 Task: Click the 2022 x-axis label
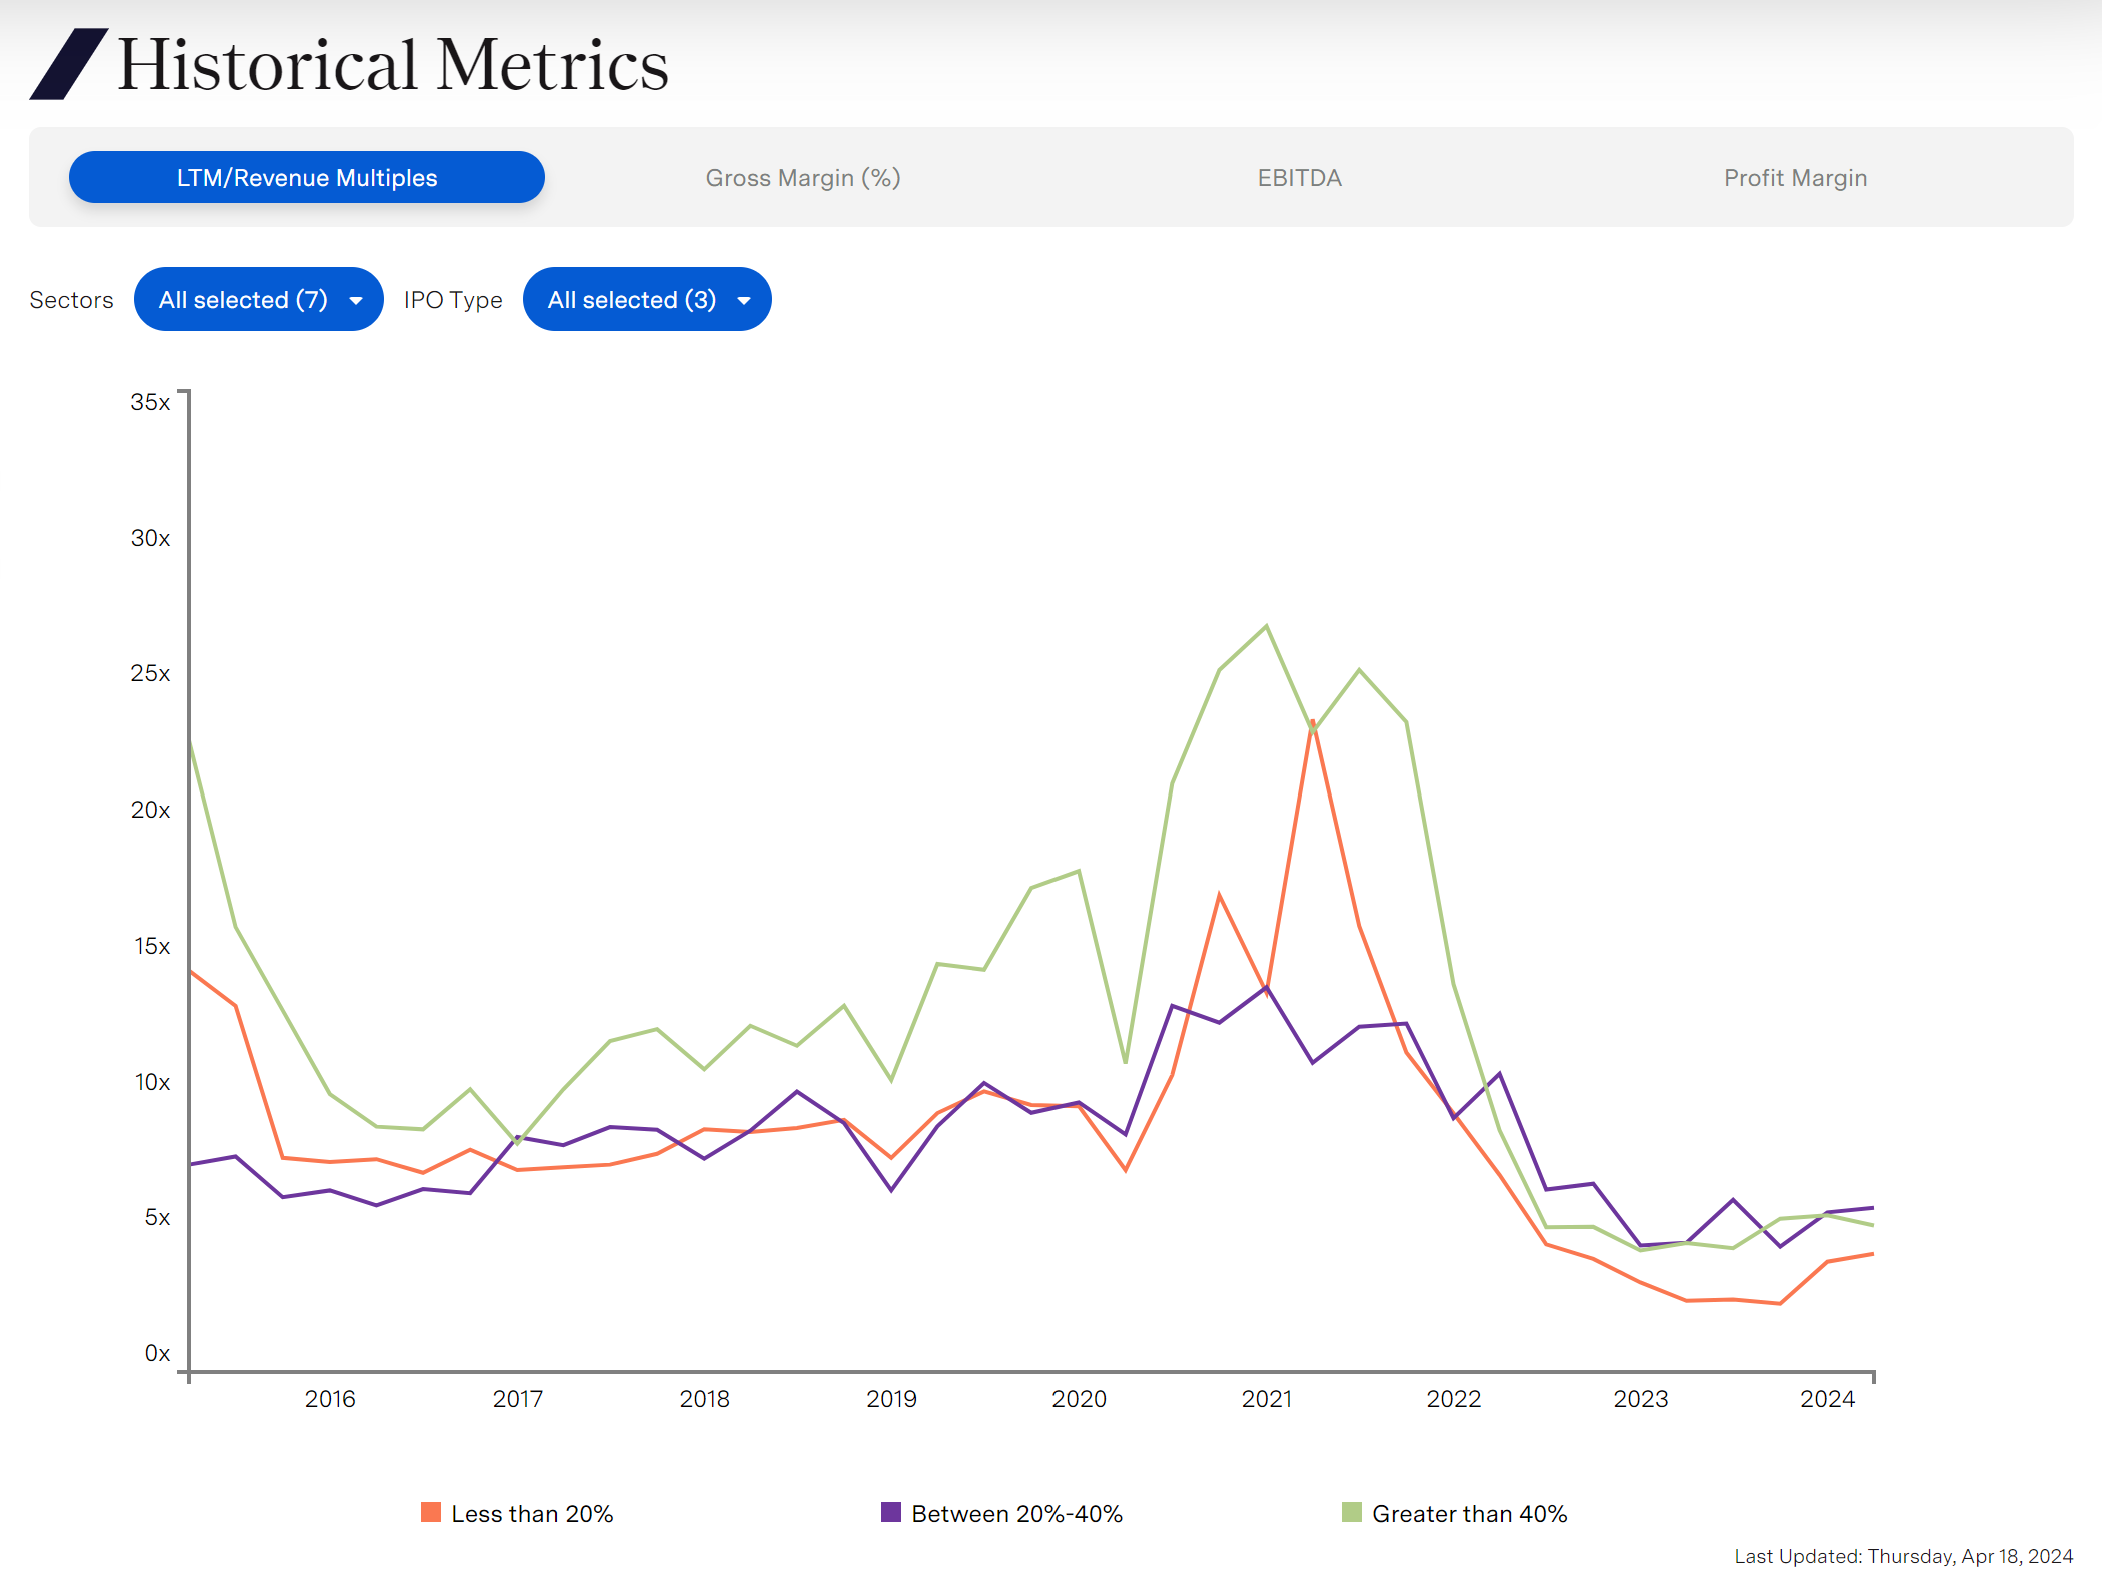tap(1454, 1399)
